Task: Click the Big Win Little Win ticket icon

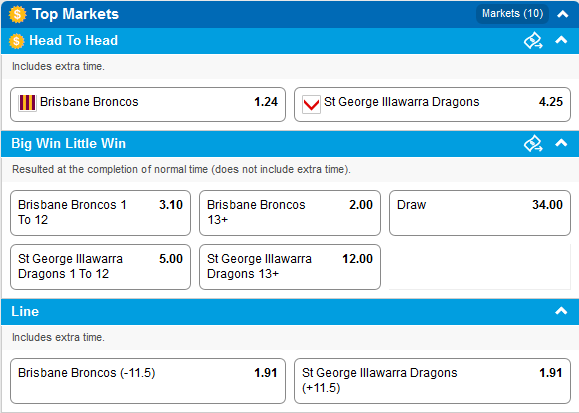Action: point(533,144)
